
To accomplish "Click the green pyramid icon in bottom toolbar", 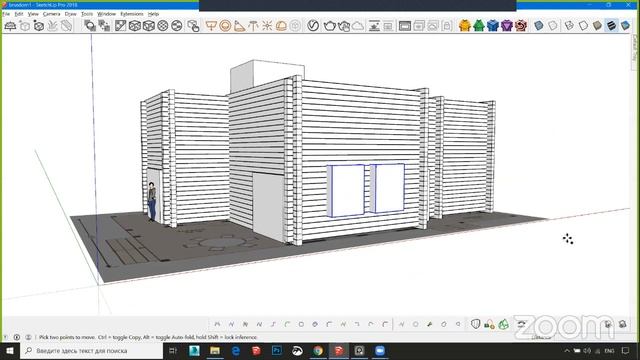I will pos(504,324).
